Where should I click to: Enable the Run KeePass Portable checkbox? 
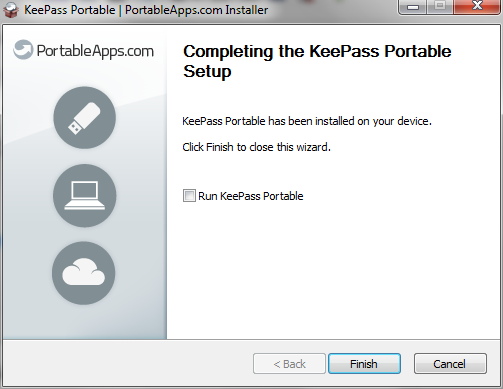coord(189,196)
